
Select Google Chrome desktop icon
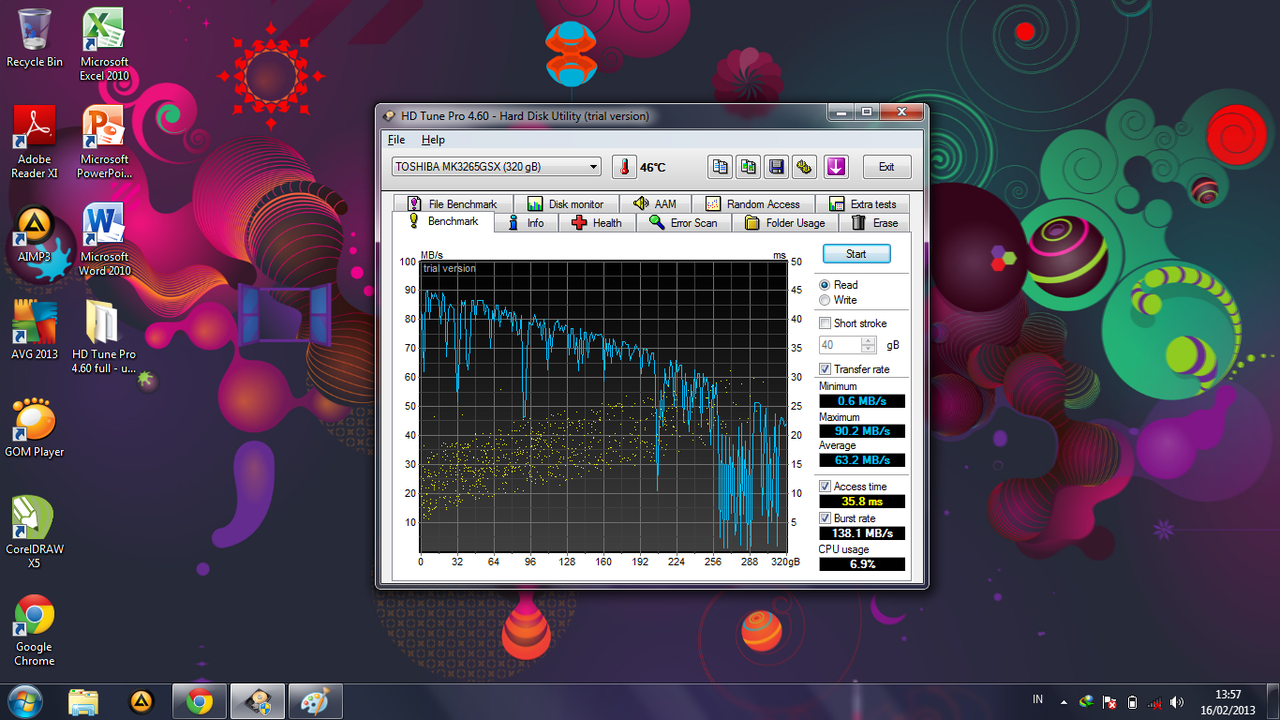point(34,631)
